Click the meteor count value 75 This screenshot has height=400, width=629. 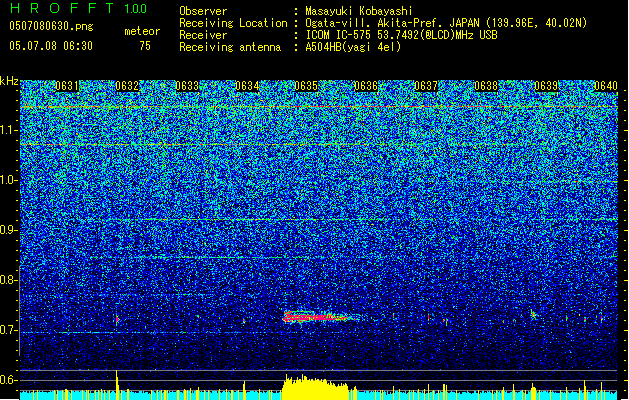pos(145,46)
